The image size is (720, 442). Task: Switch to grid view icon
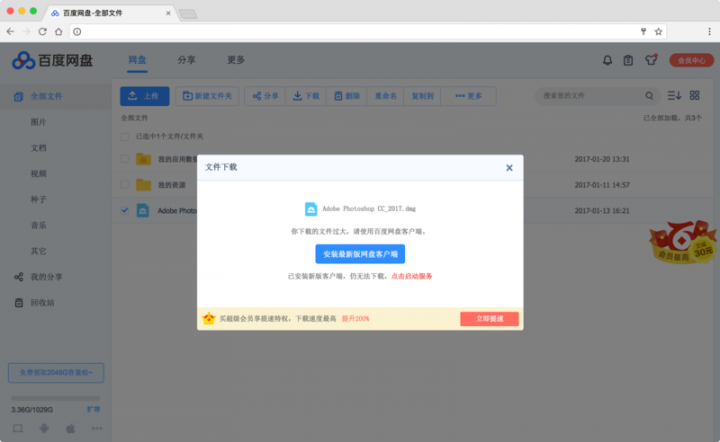(x=694, y=95)
